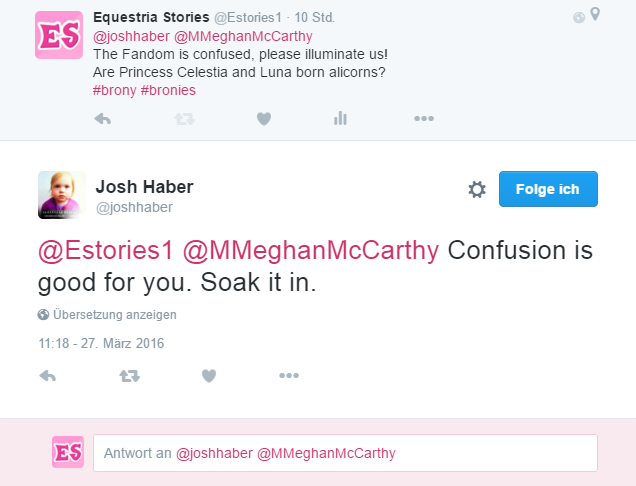Click the location pin icon
Image resolution: width=636 pixels, height=486 pixels.
(596, 15)
